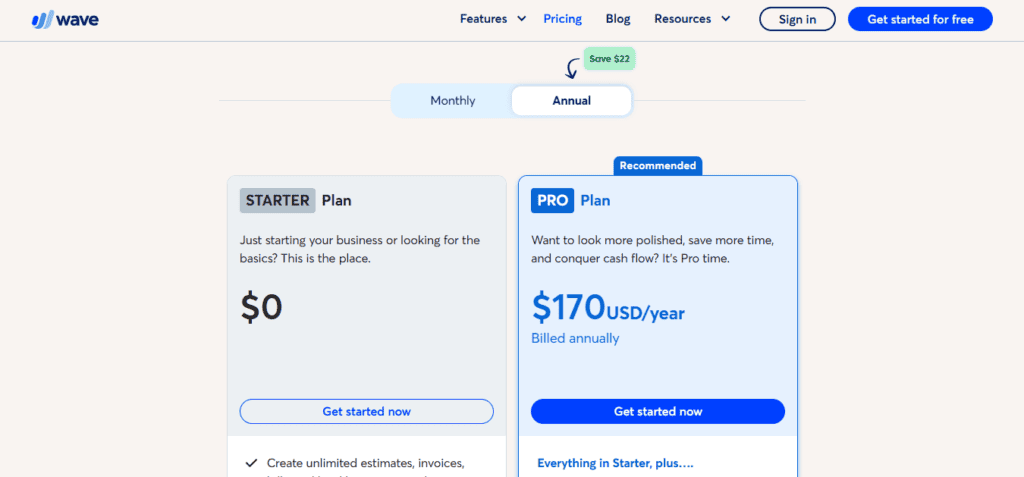Open the Blog link

click(618, 19)
